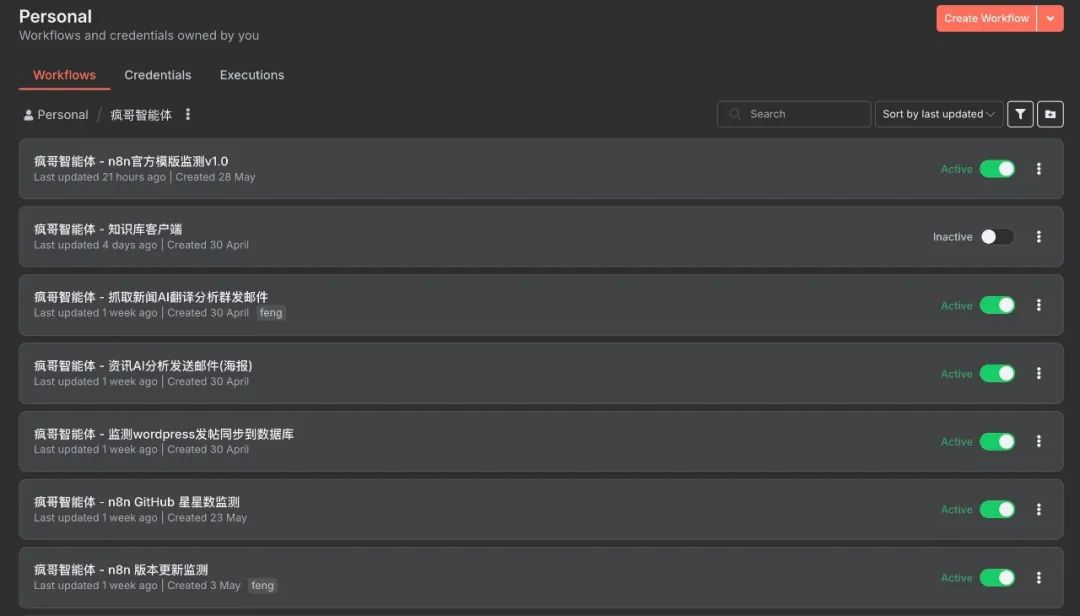Click 'Created 28 May' text
Image resolution: width=1080 pixels, height=616 pixels.
(216, 177)
